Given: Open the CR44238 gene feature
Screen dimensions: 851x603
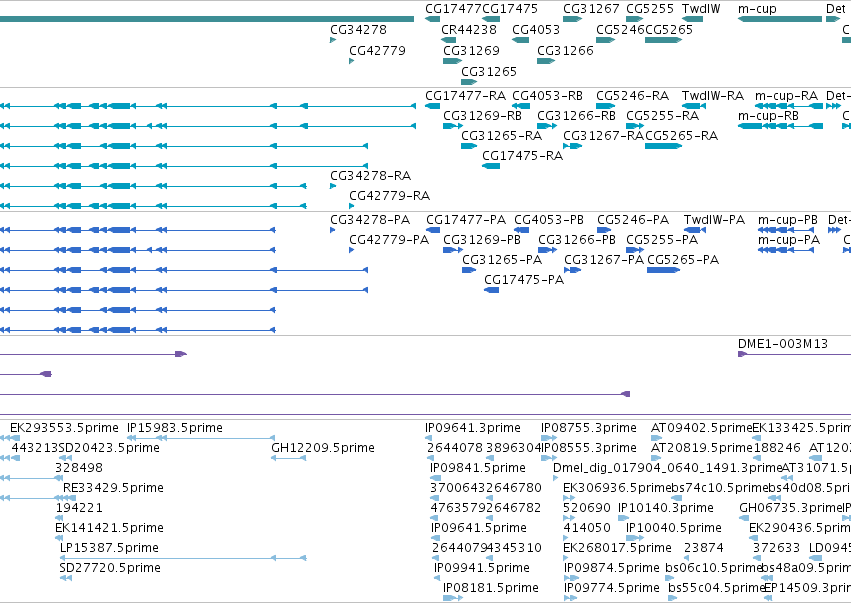Looking at the screenshot, I should pyautogui.click(x=448, y=40).
